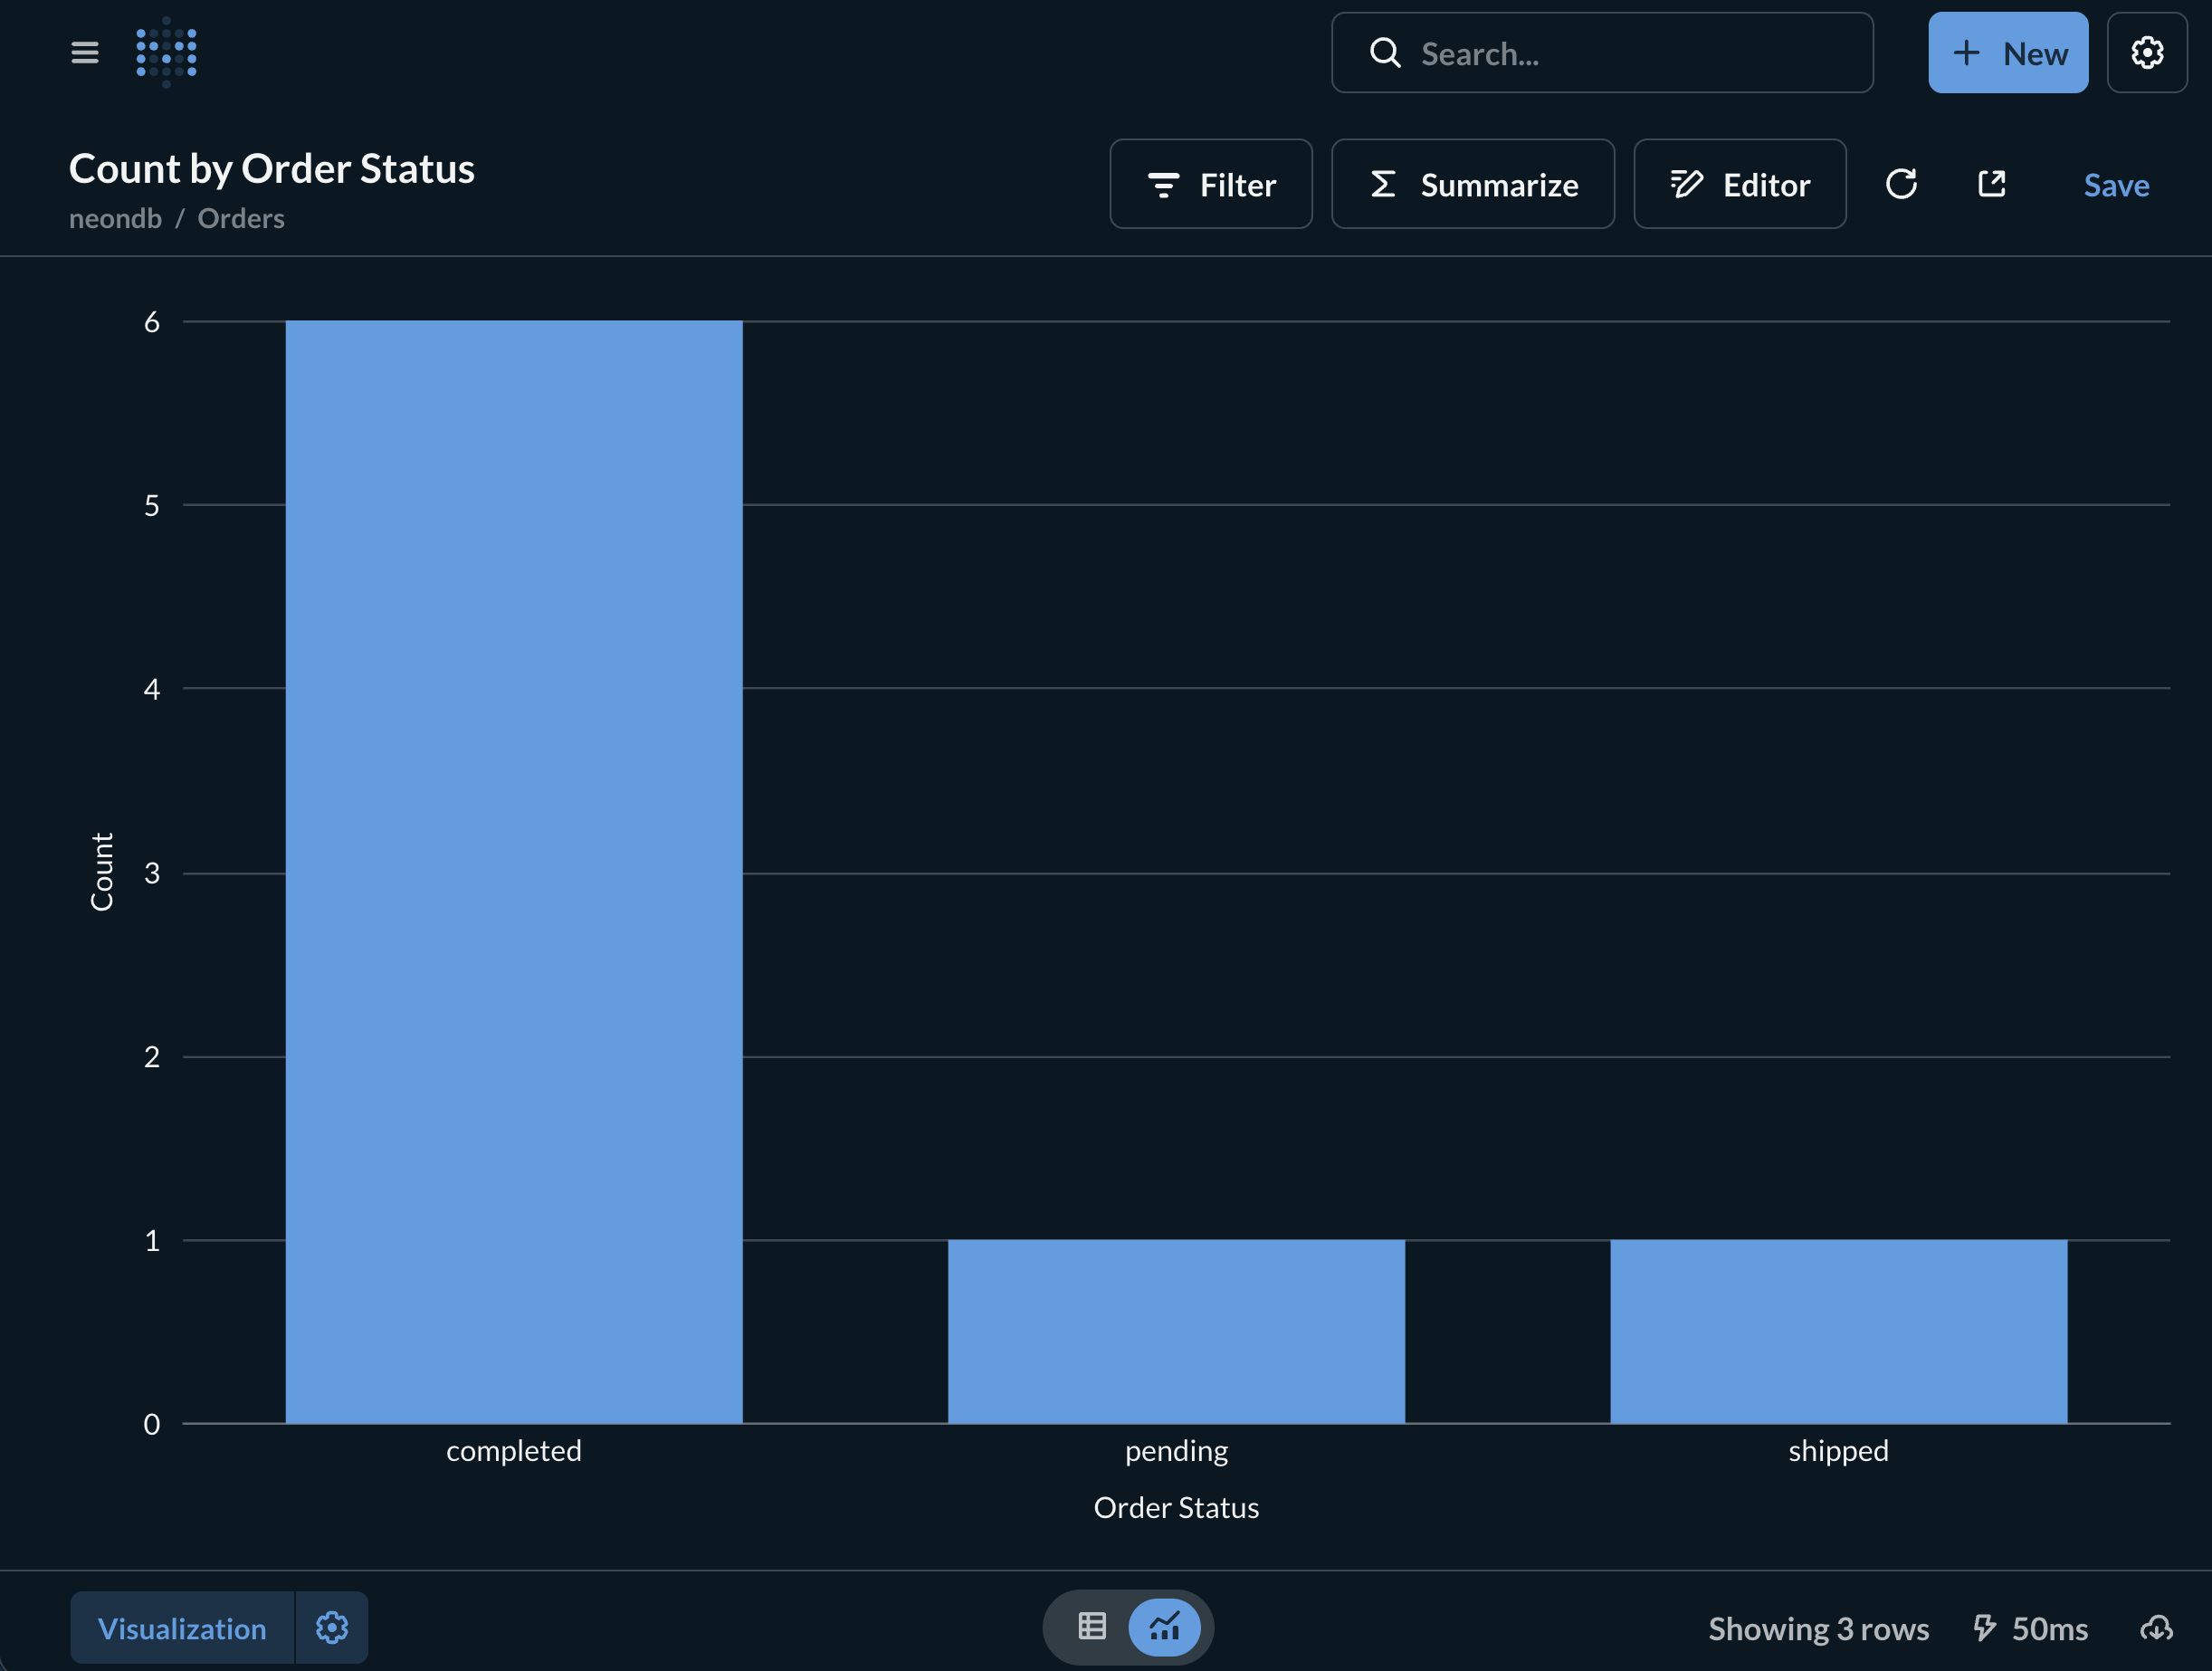The height and width of the screenshot is (1671, 2212).
Task: Click the Search field
Action: tap(1601, 53)
